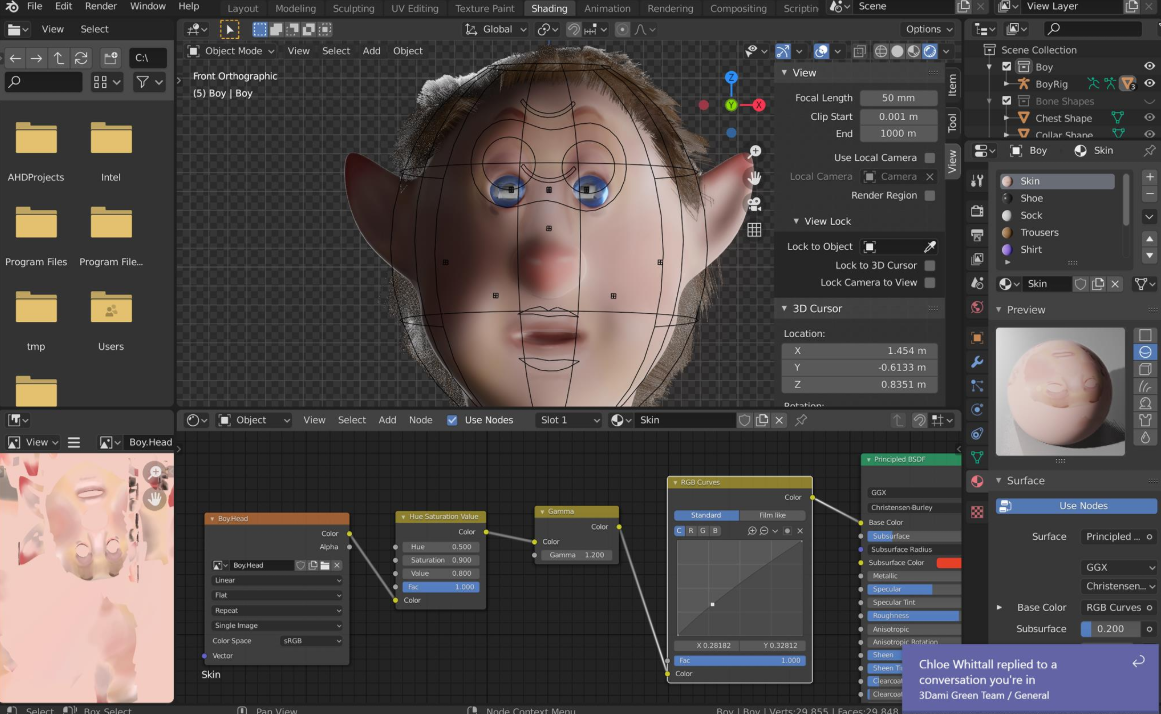1161x714 pixels.
Task: Open World properties tab icon
Action: [977, 307]
